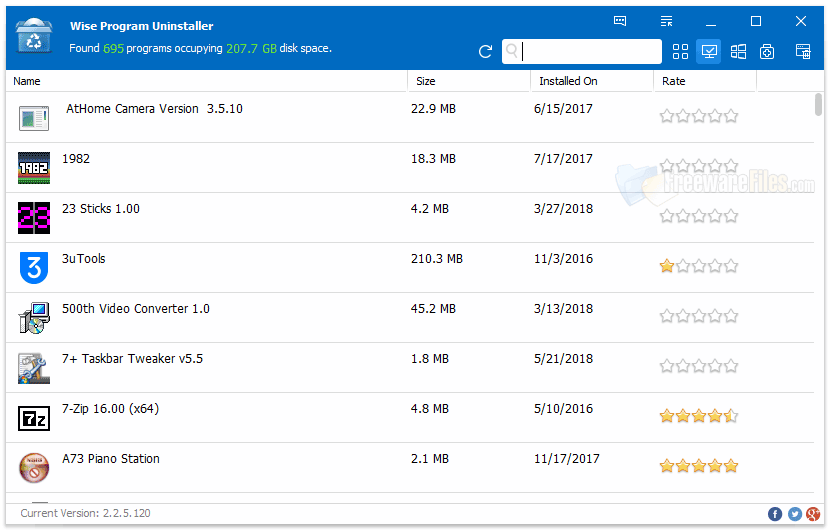Rate AtHome Camera using its stars

pyautogui.click(x=699, y=116)
